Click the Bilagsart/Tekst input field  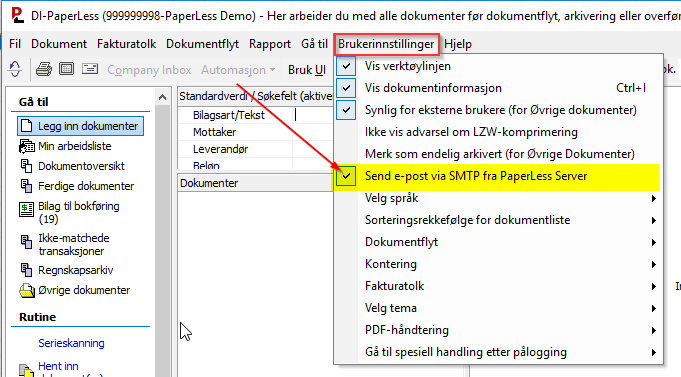tap(313, 115)
